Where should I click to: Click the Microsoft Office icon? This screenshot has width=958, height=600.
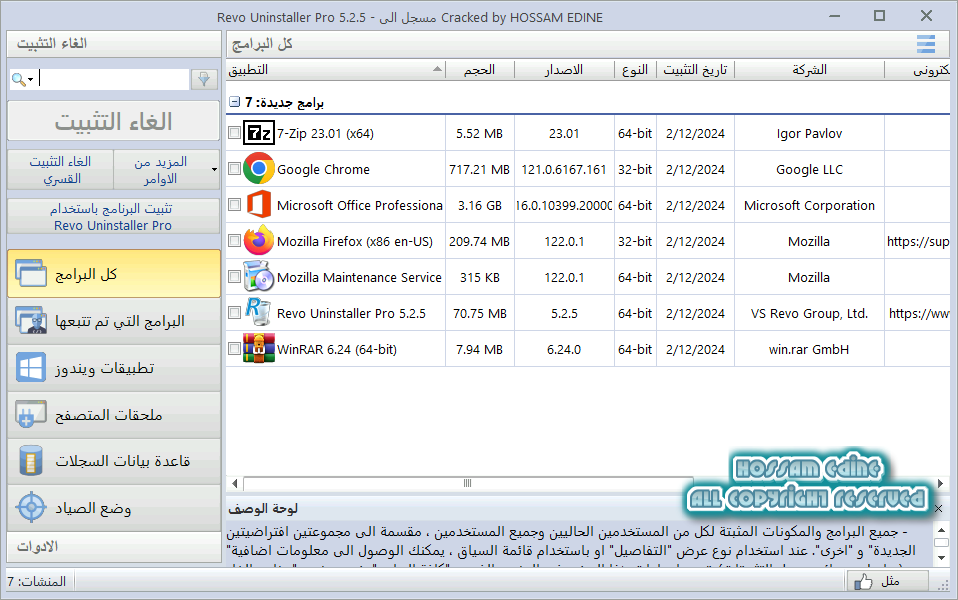click(x=258, y=205)
